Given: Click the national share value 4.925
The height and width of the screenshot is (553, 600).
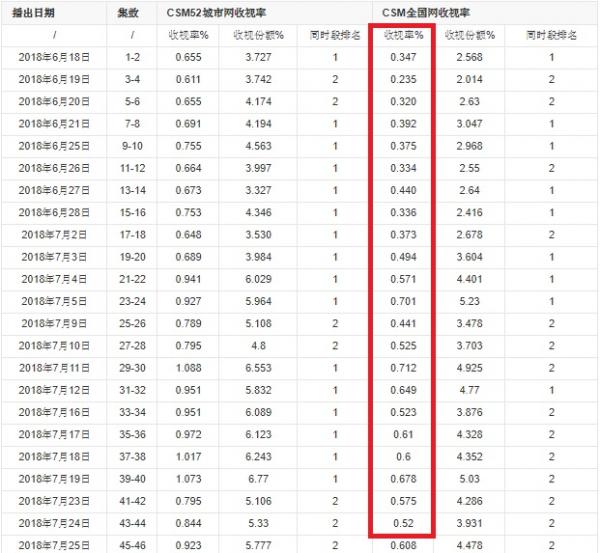Looking at the screenshot, I should click(470, 368).
